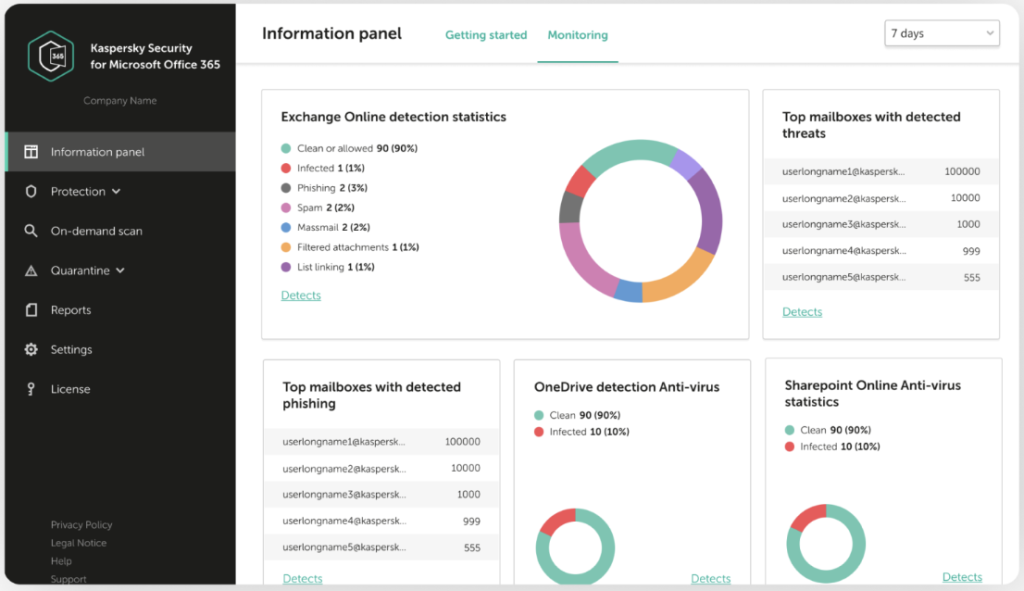Open Detects link in OneDrive detection card
This screenshot has height=591, width=1024.
pyautogui.click(x=711, y=579)
